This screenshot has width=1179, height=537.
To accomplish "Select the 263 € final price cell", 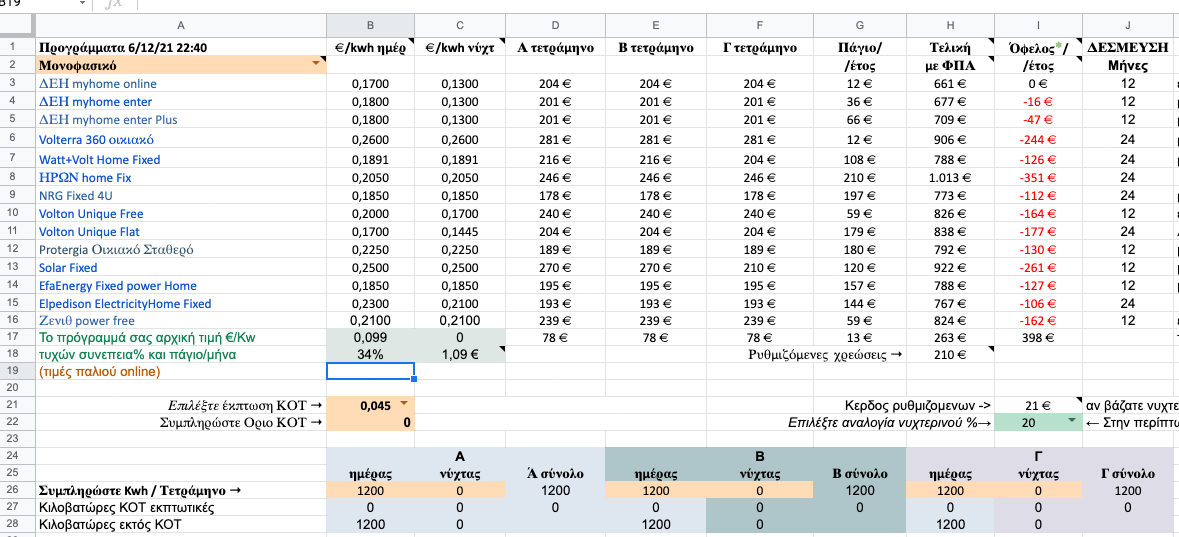I will coord(950,338).
